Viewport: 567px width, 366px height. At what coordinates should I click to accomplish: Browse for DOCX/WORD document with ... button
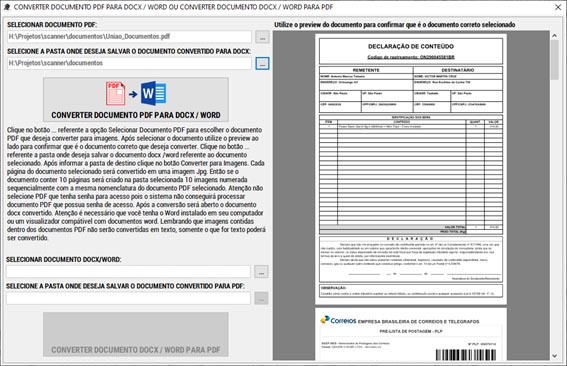(x=261, y=272)
